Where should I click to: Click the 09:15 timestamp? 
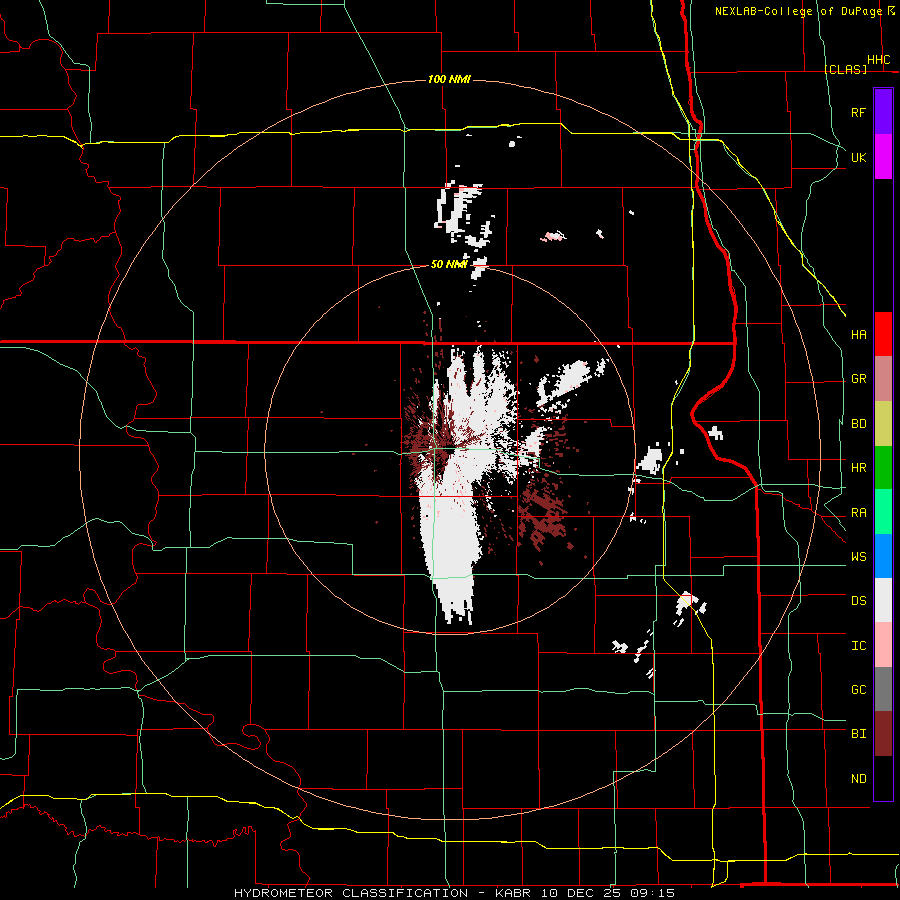[x=651, y=893]
